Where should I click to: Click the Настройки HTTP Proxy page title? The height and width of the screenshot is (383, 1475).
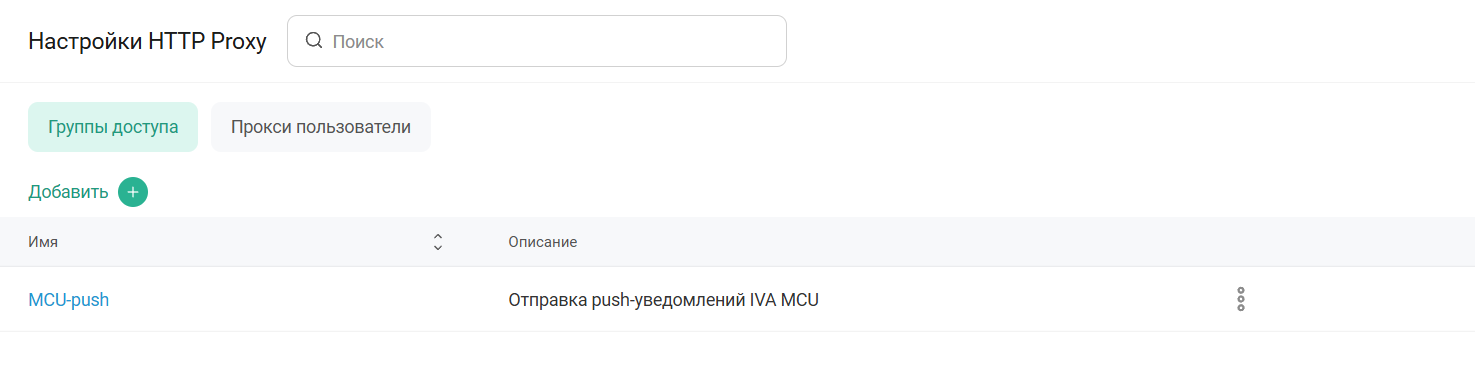pyautogui.click(x=147, y=41)
